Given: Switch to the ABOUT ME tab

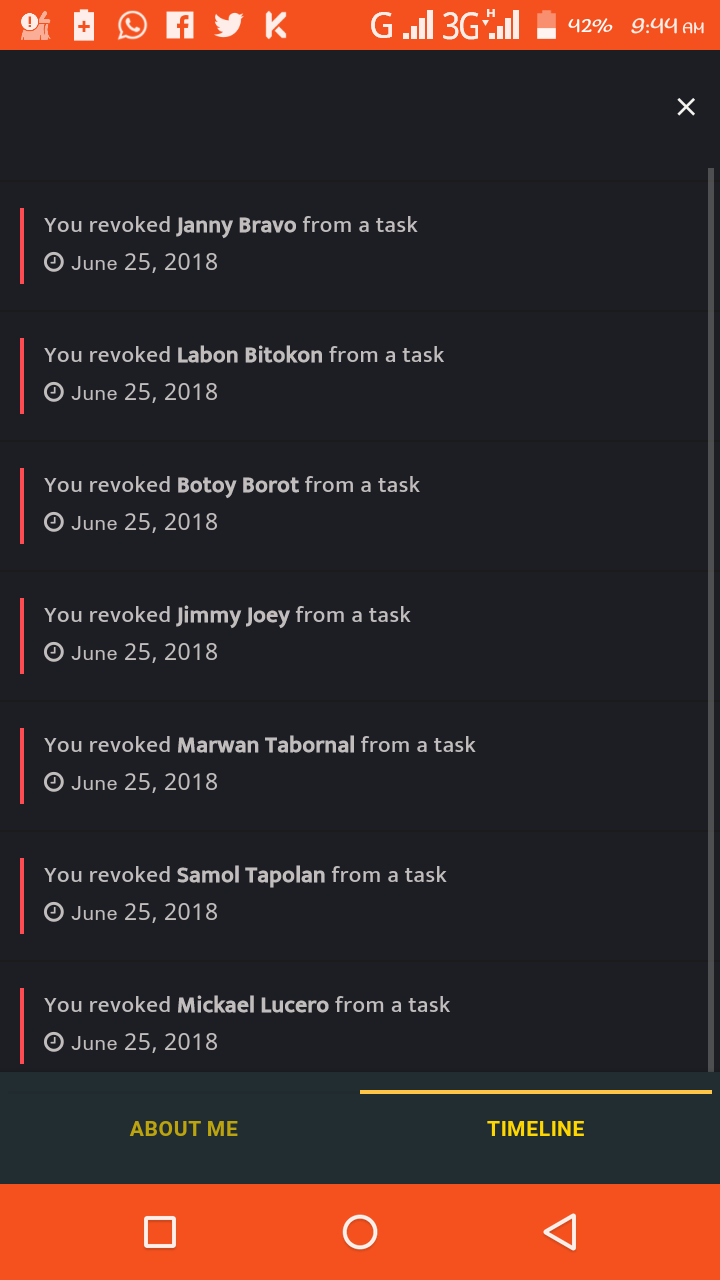Looking at the screenshot, I should 184,1129.
